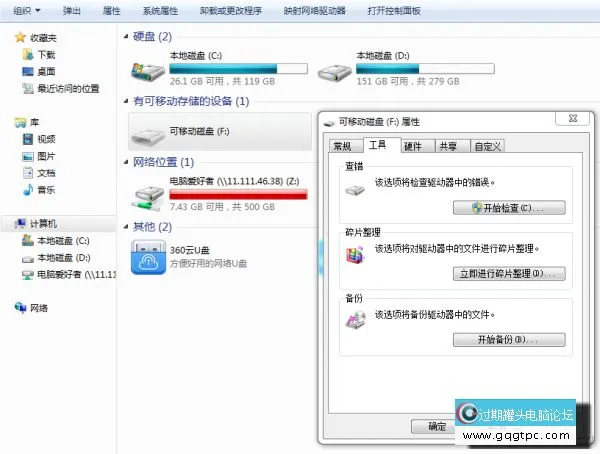Click sidebar 电脑爱好者 network drive icon
Screen dimensions: 600x454
point(28,274)
